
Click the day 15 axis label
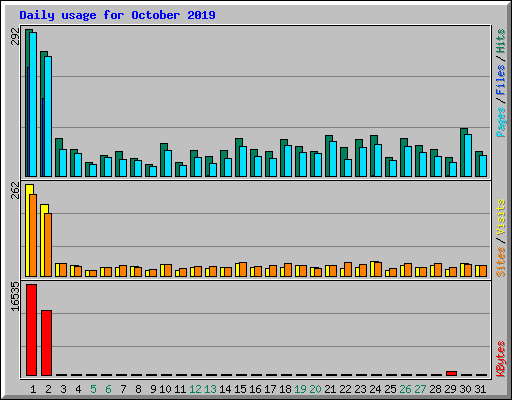tap(240, 389)
